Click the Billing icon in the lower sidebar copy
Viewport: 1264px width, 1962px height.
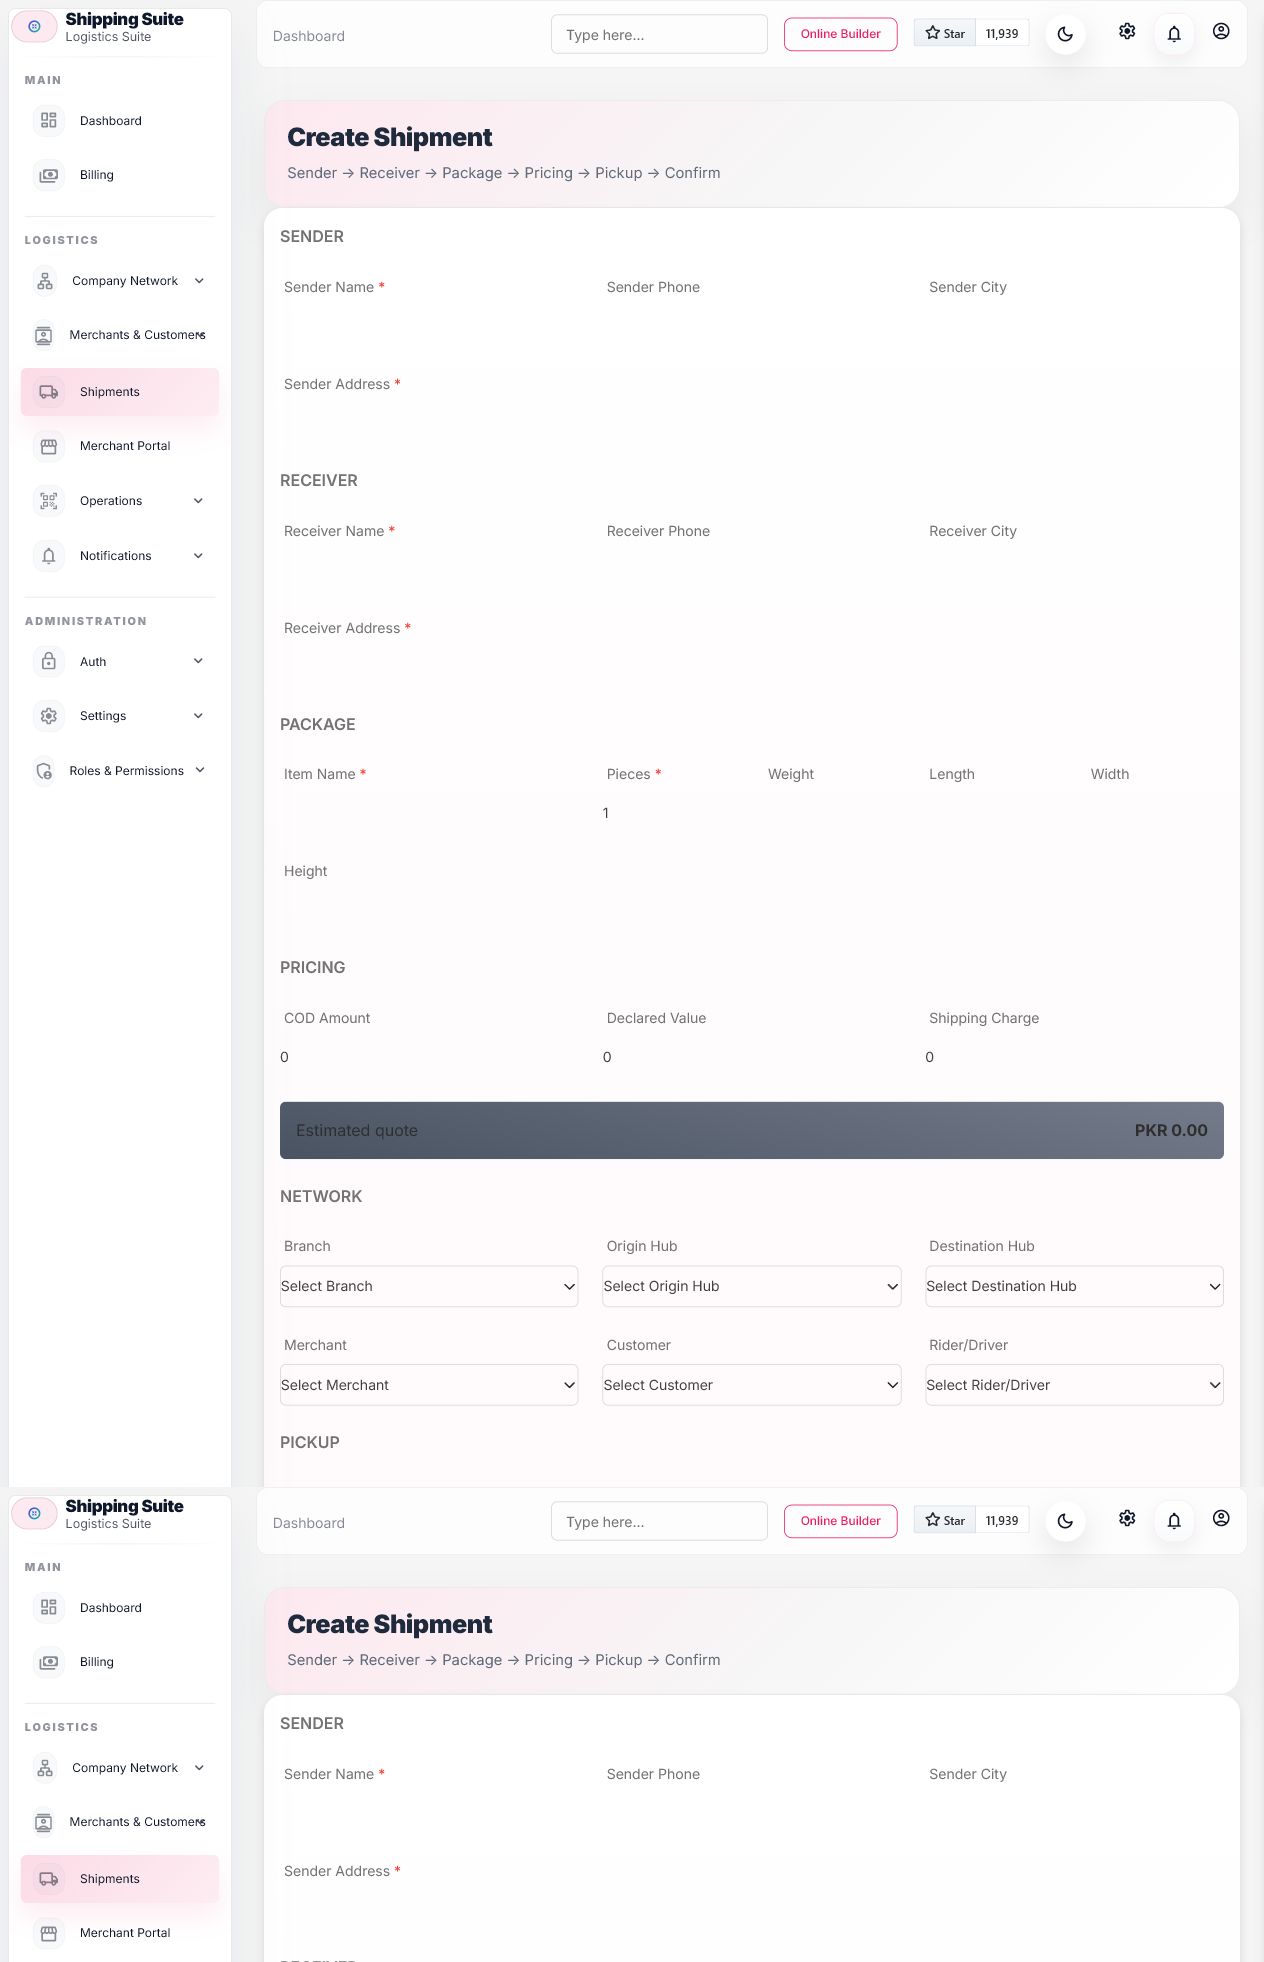tap(48, 1662)
